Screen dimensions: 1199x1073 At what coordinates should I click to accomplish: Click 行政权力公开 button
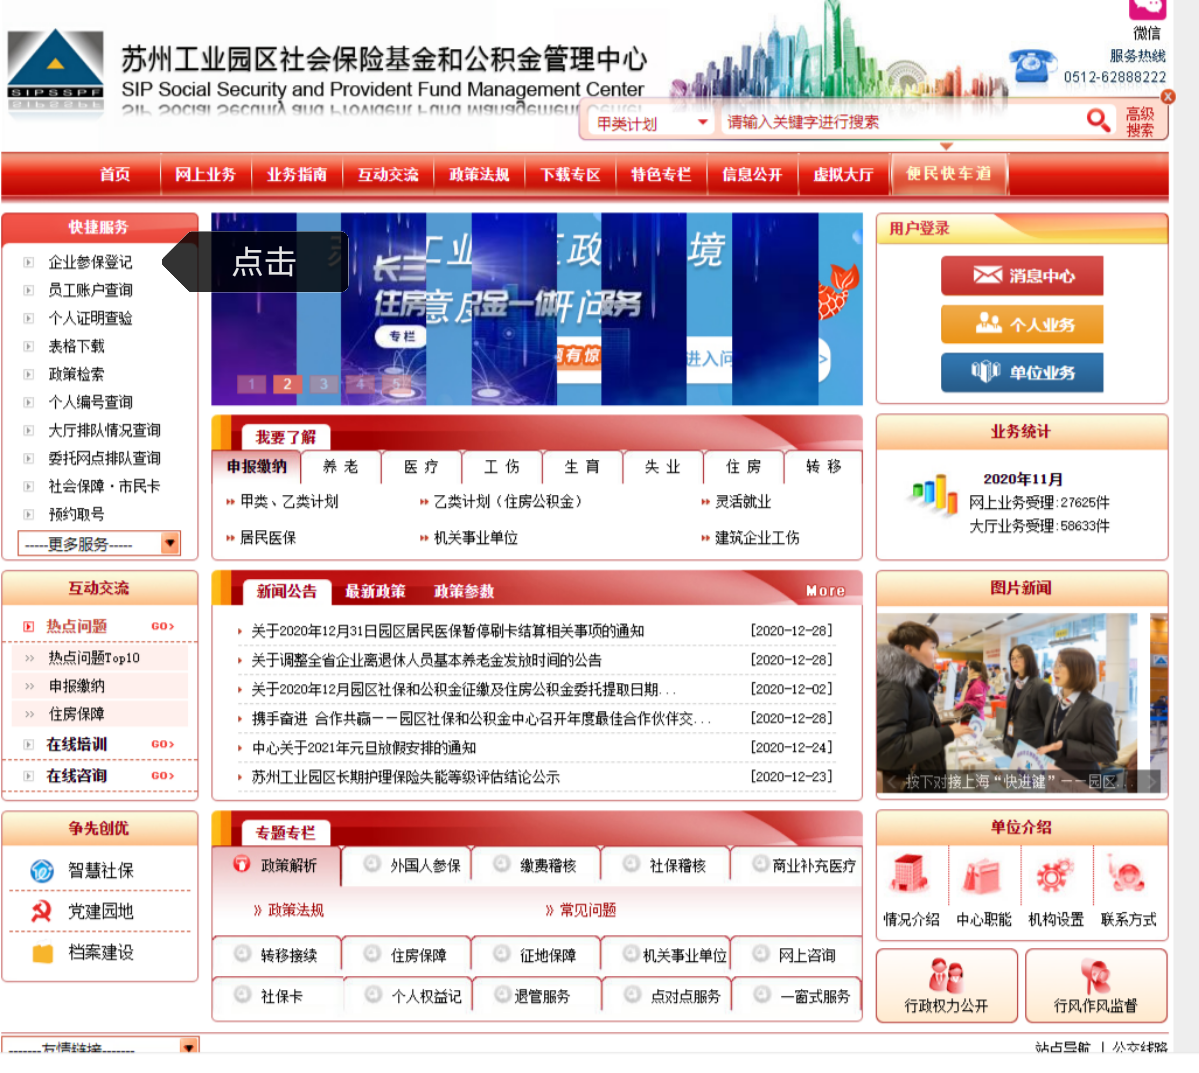(x=947, y=985)
